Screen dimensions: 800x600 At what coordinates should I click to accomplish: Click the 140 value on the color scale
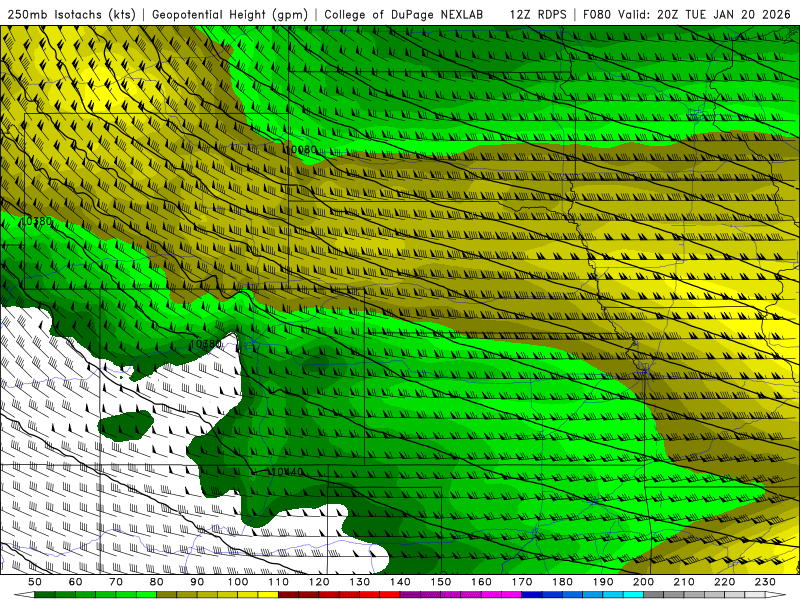click(x=400, y=582)
